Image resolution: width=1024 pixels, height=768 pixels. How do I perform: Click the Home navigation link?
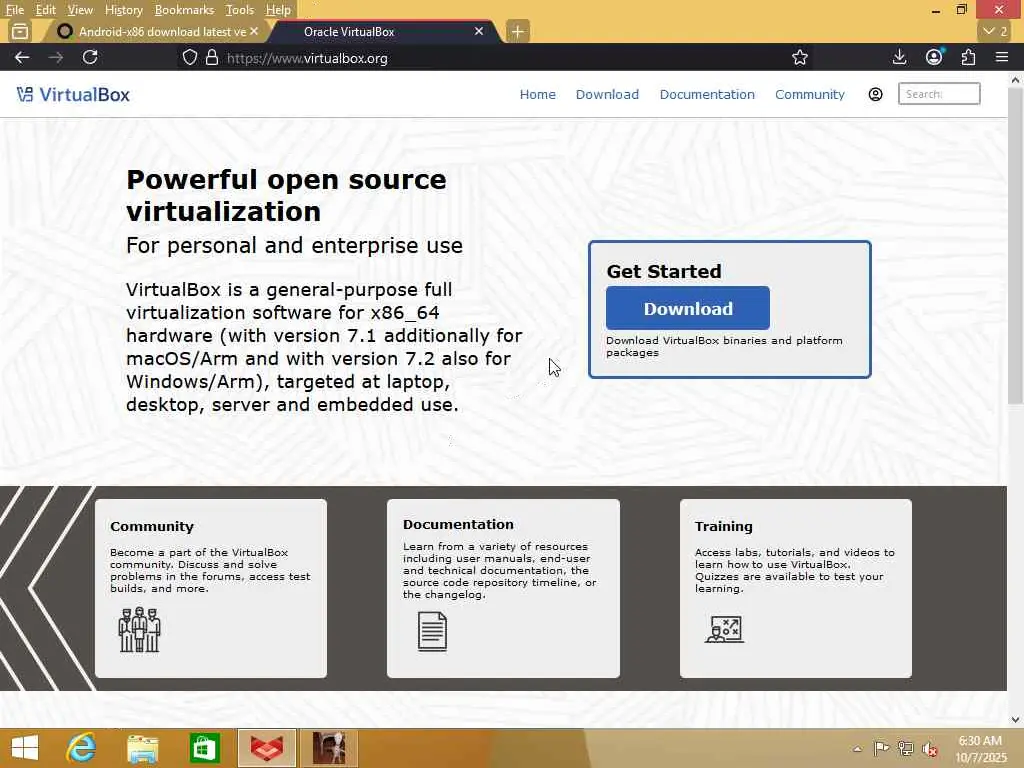[x=537, y=95]
